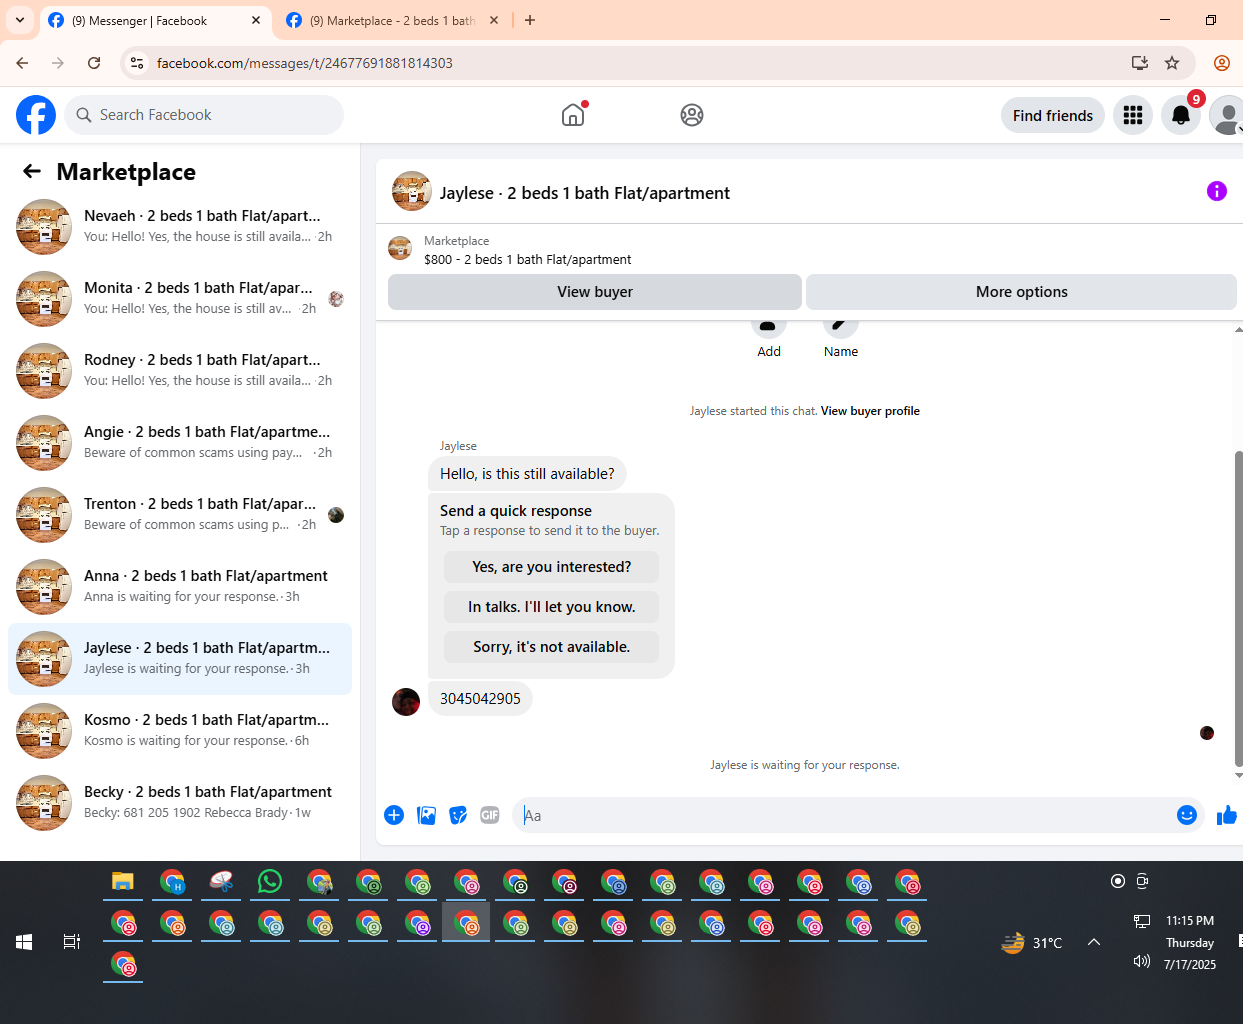
Task: Choose a sticker icon in composer
Action: coord(458,815)
